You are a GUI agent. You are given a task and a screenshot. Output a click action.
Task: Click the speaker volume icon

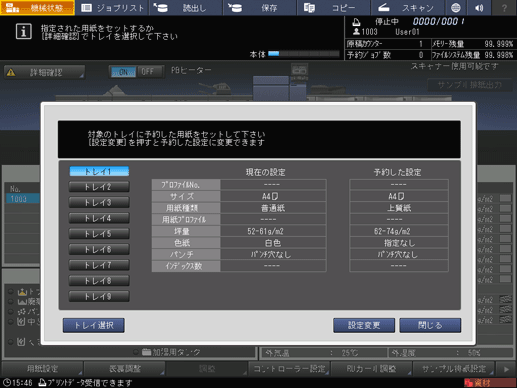pyautogui.click(x=479, y=8)
